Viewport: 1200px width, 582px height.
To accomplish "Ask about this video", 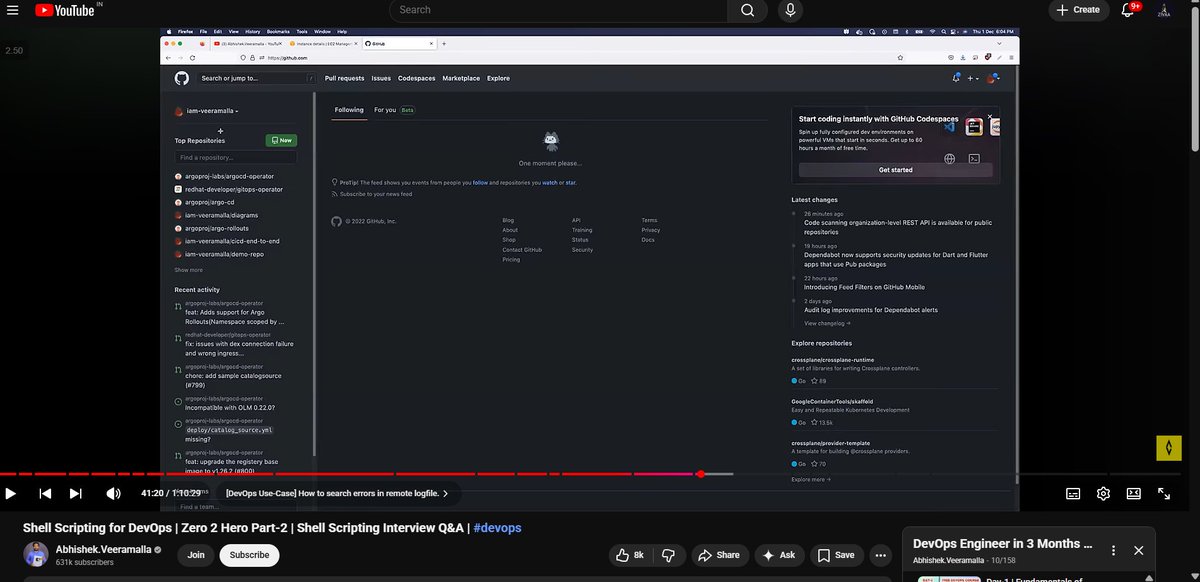I will coord(778,555).
